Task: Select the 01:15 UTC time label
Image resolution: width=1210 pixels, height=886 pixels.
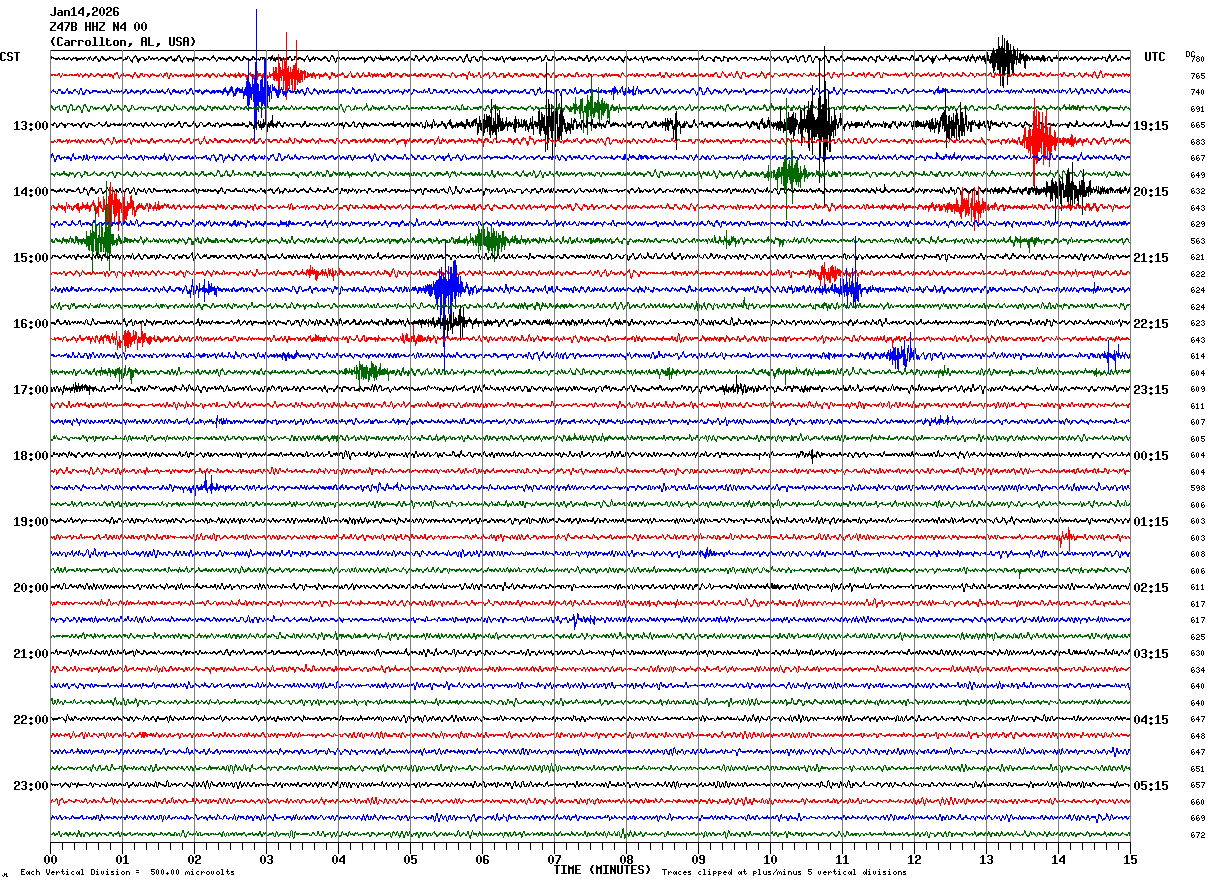Action: (1152, 522)
